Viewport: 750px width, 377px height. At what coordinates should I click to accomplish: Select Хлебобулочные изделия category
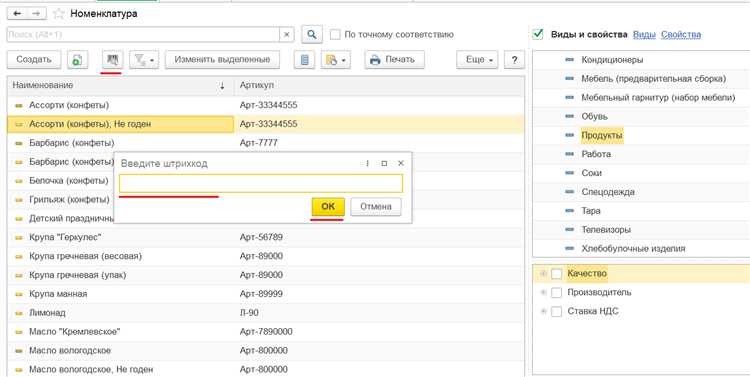click(x=633, y=249)
